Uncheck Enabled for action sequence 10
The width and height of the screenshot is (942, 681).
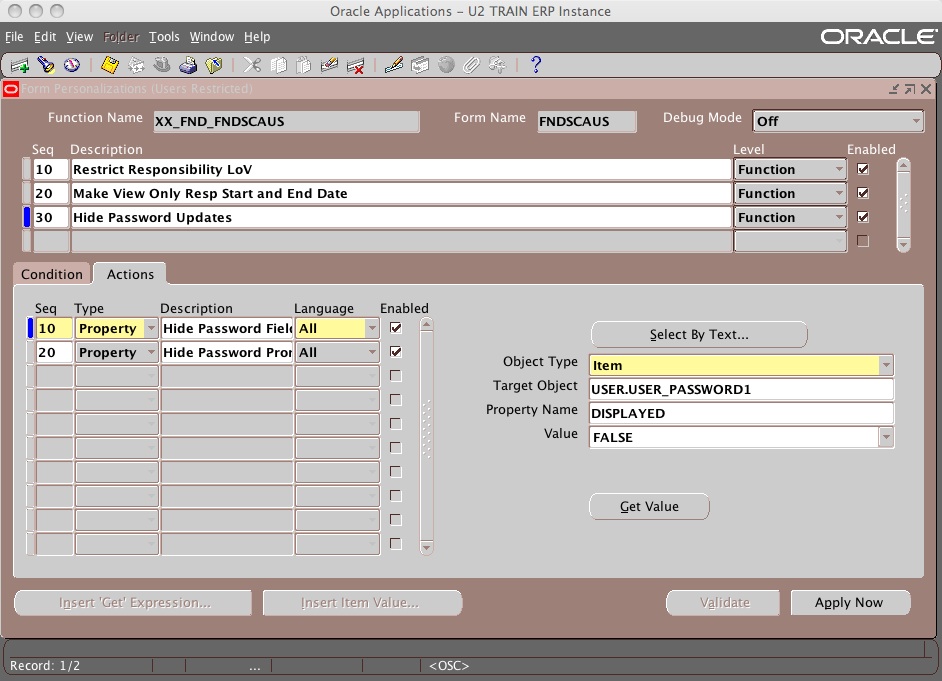[x=396, y=328]
